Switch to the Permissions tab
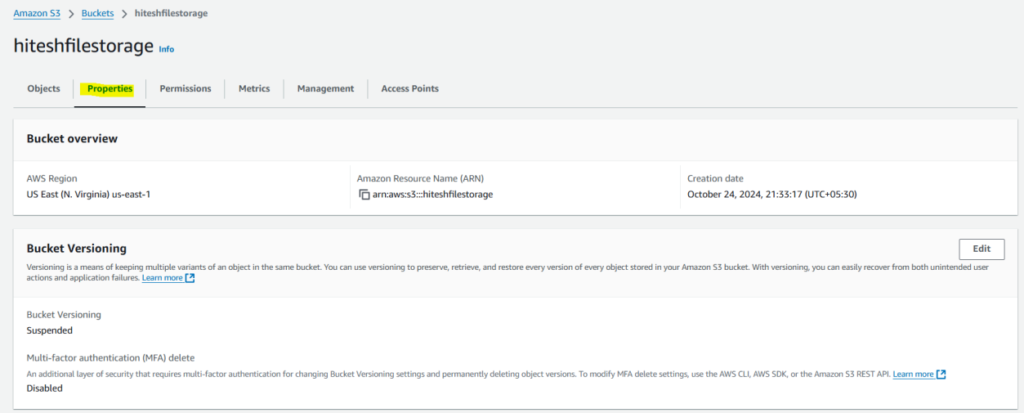Screen dimensions: 1024x413 [x=185, y=89]
